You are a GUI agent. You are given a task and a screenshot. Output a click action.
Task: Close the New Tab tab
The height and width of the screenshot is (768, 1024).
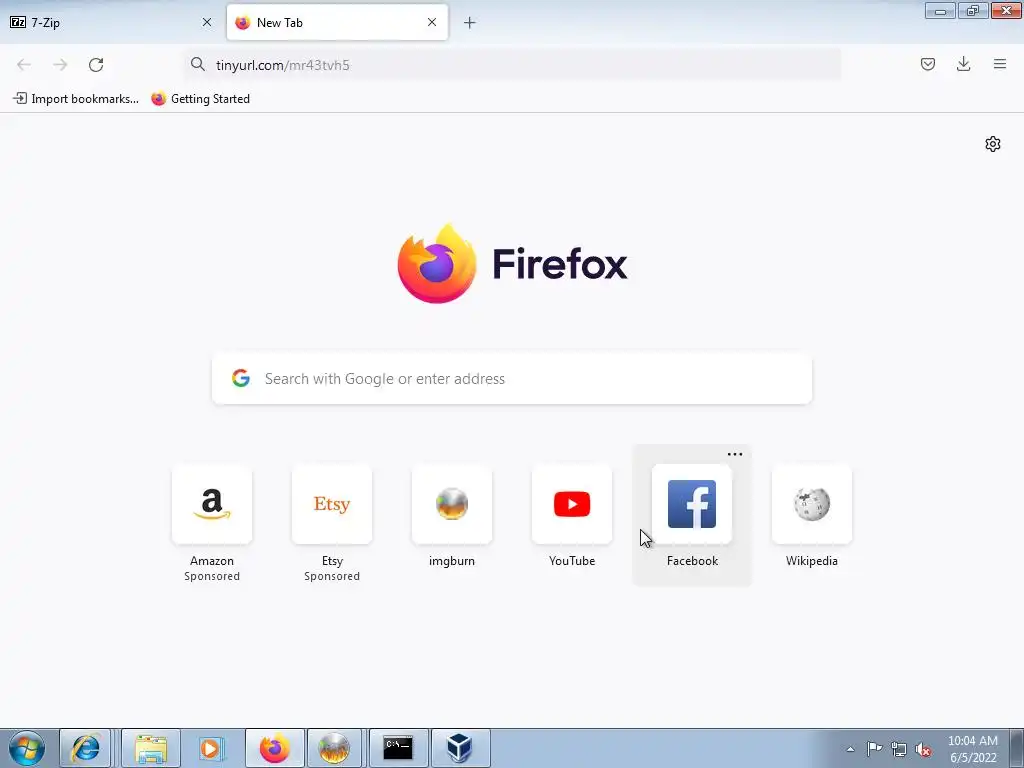[432, 22]
